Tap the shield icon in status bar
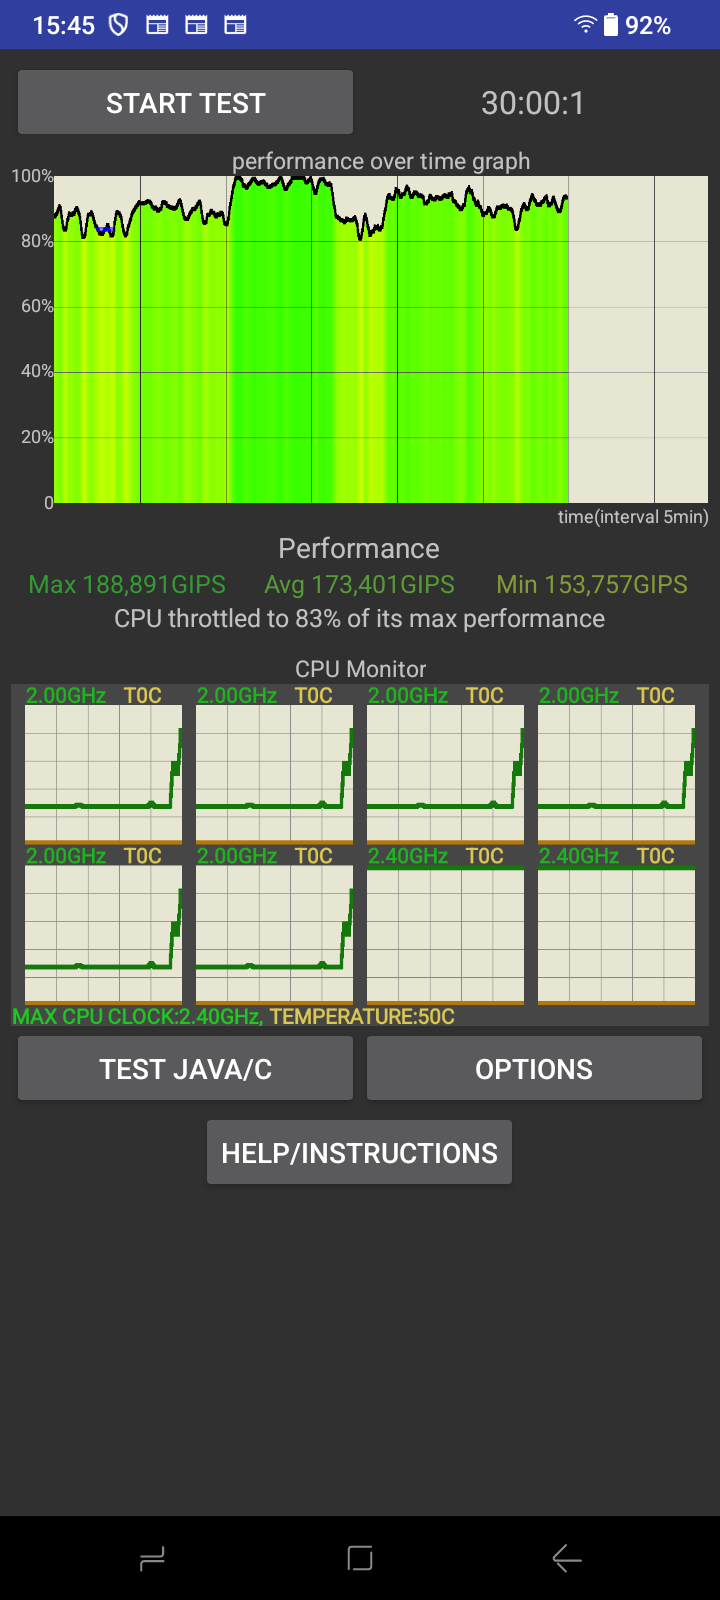 [x=118, y=25]
